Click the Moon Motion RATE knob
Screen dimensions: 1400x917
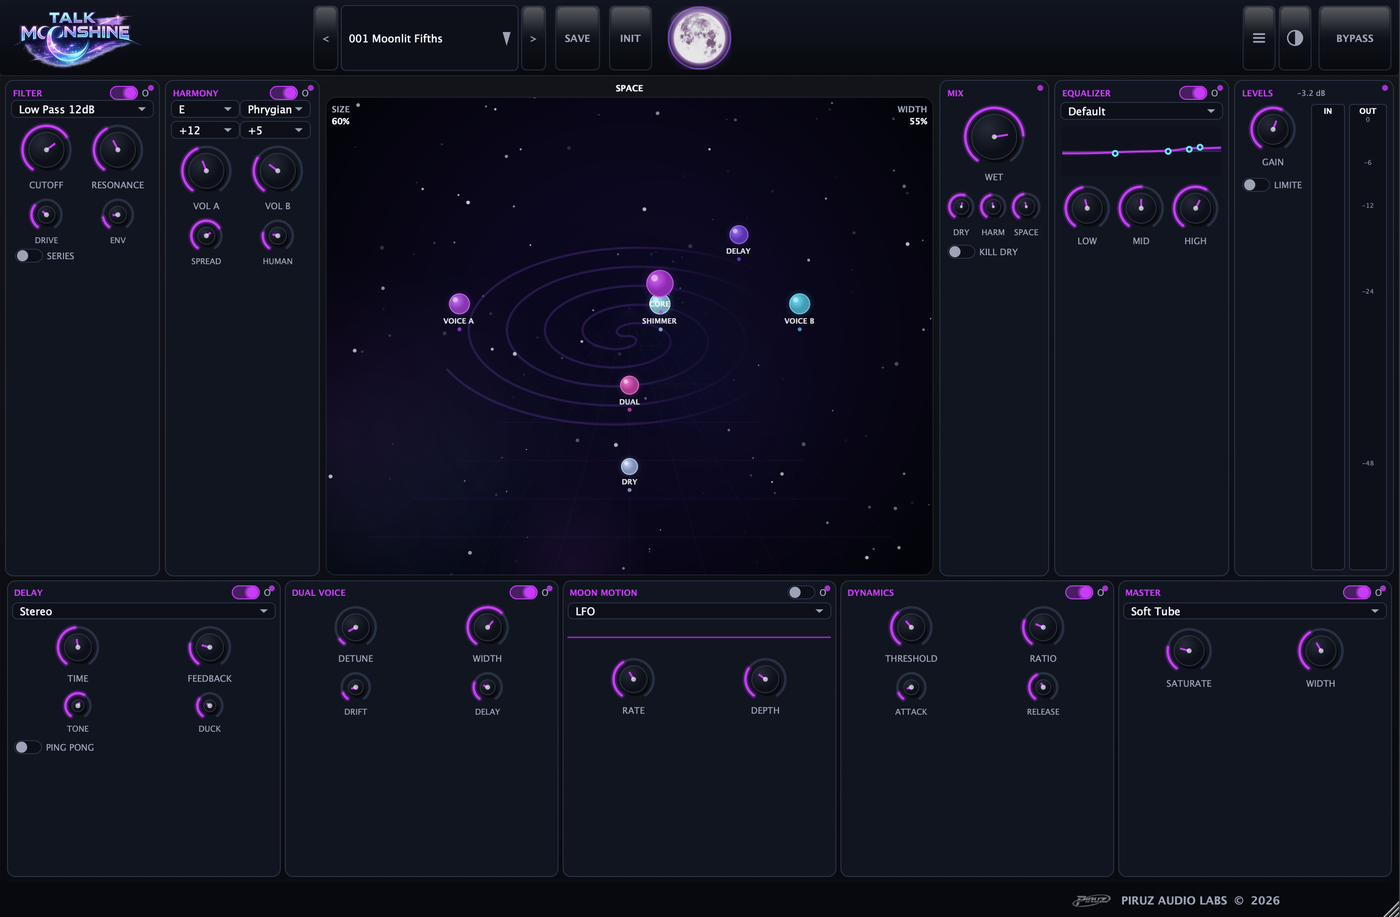click(633, 679)
